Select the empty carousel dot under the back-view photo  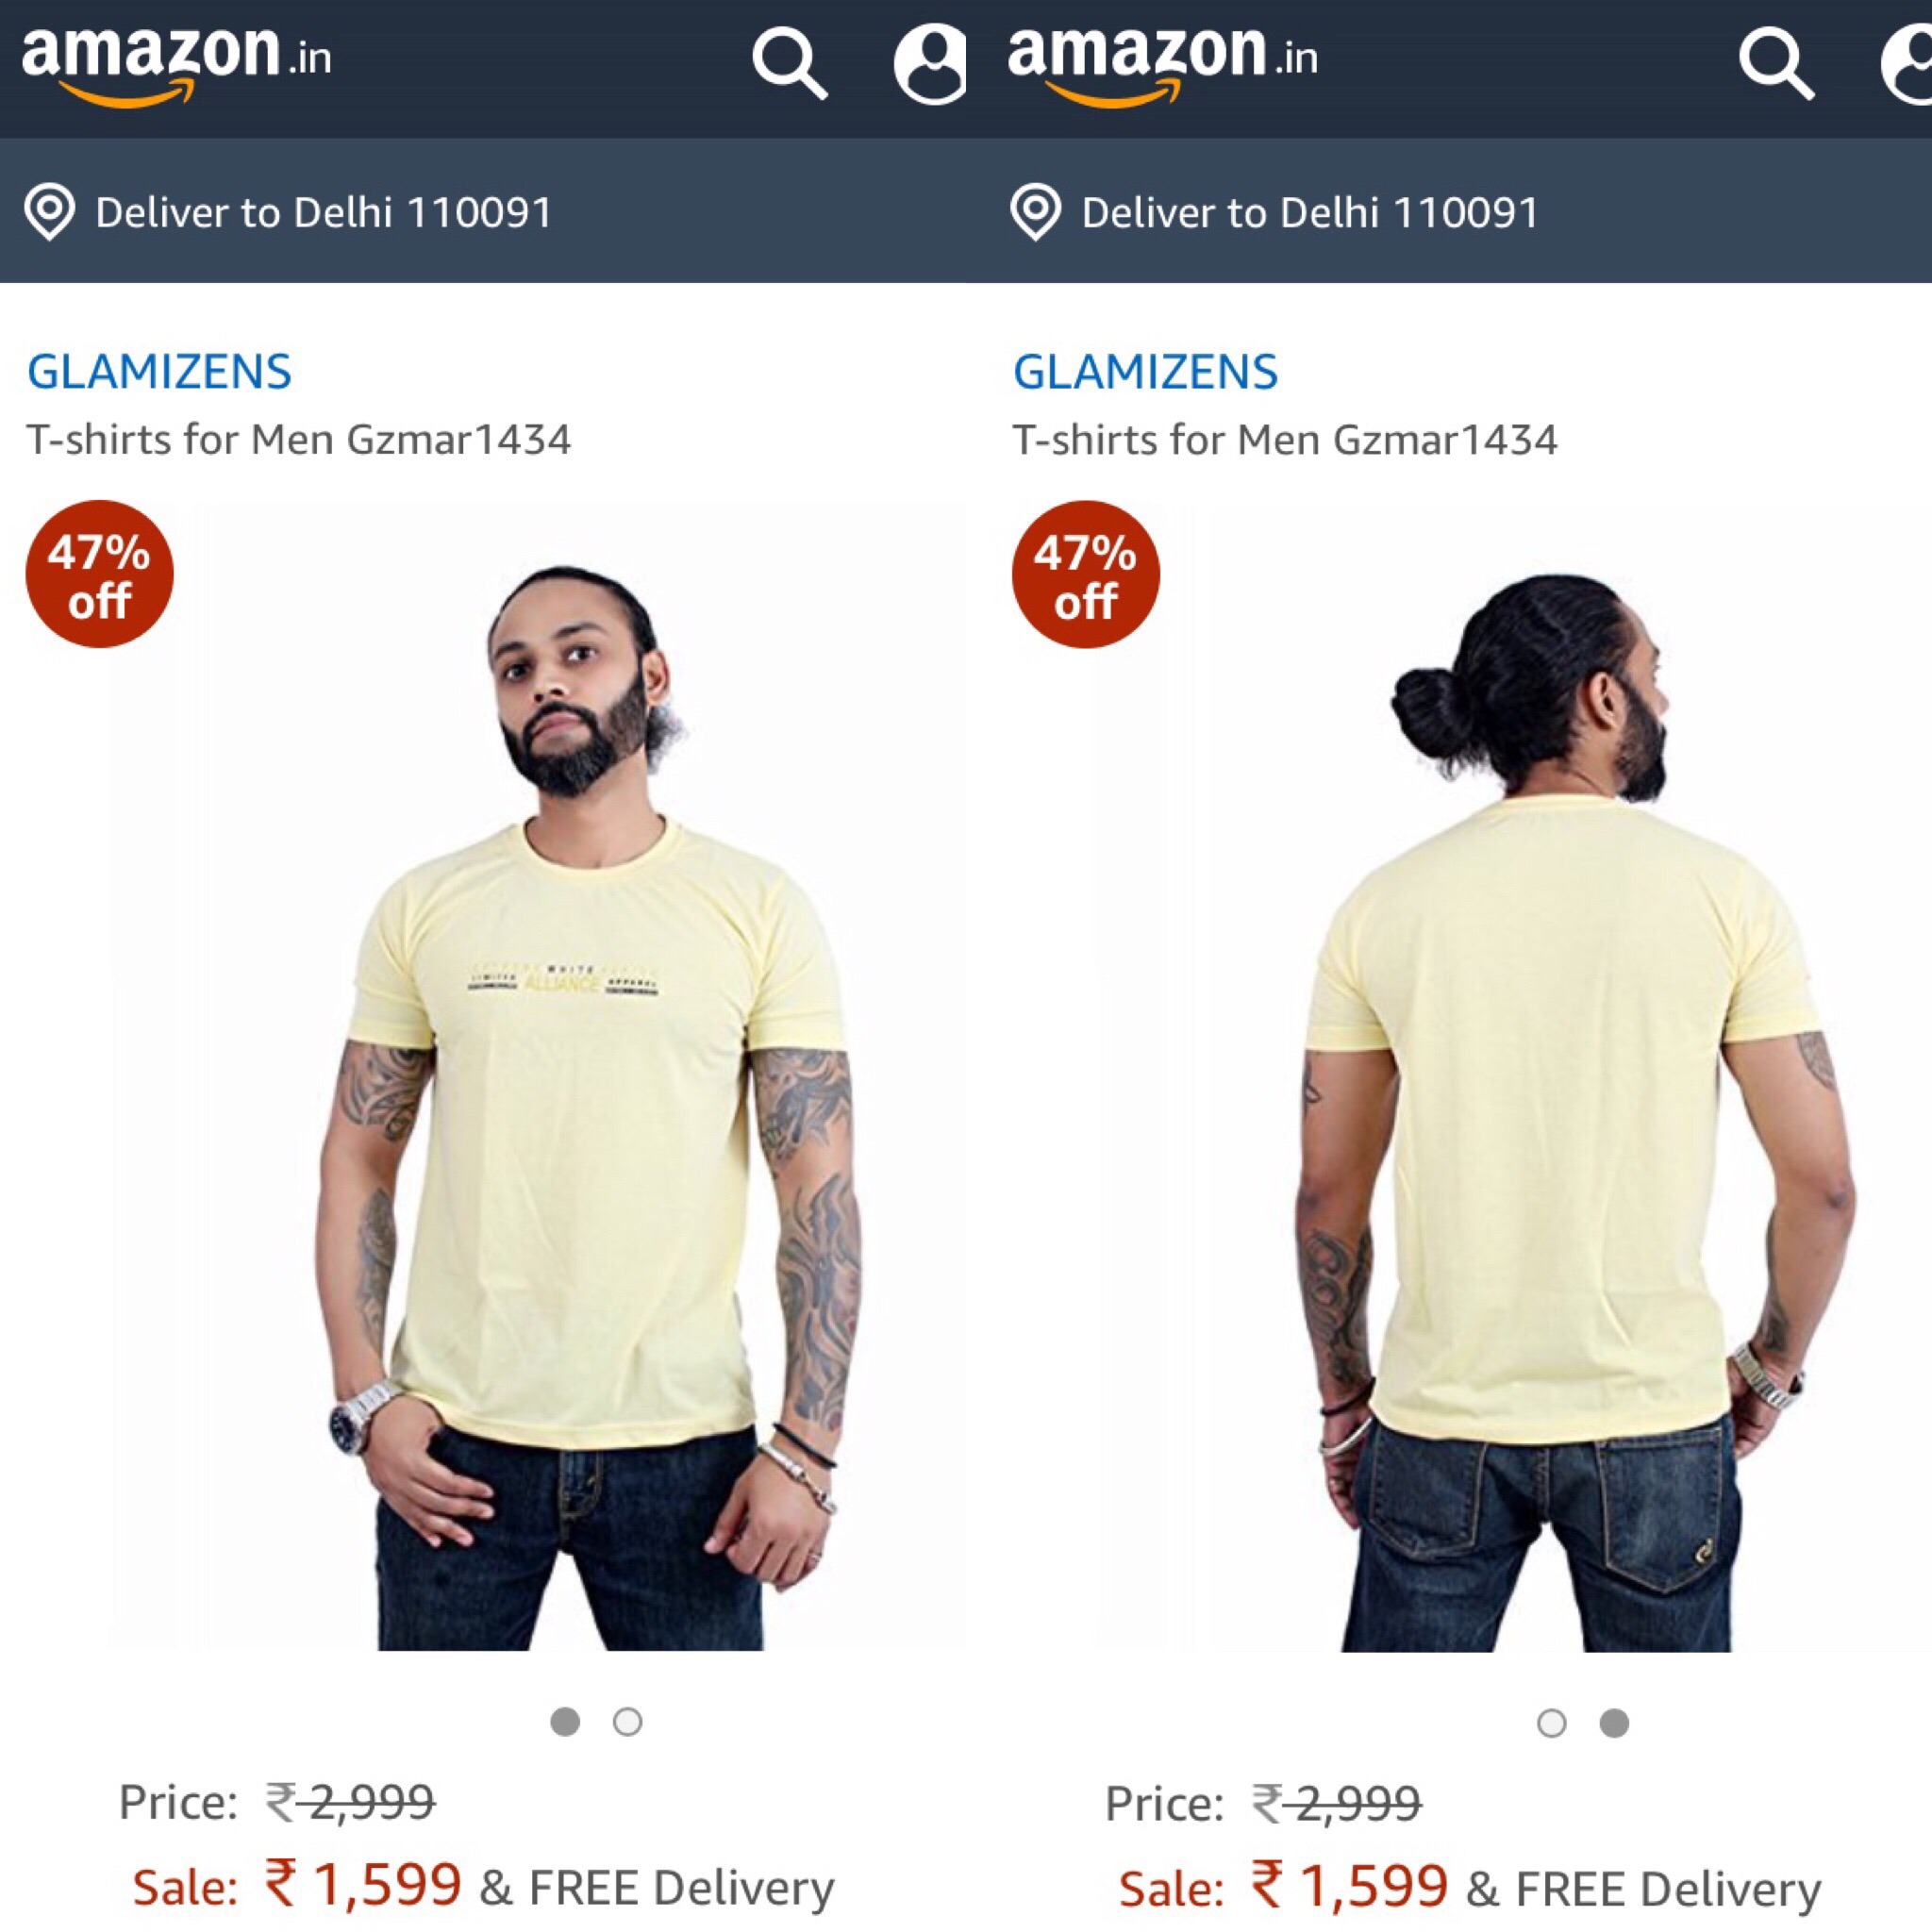[x=1552, y=1723]
